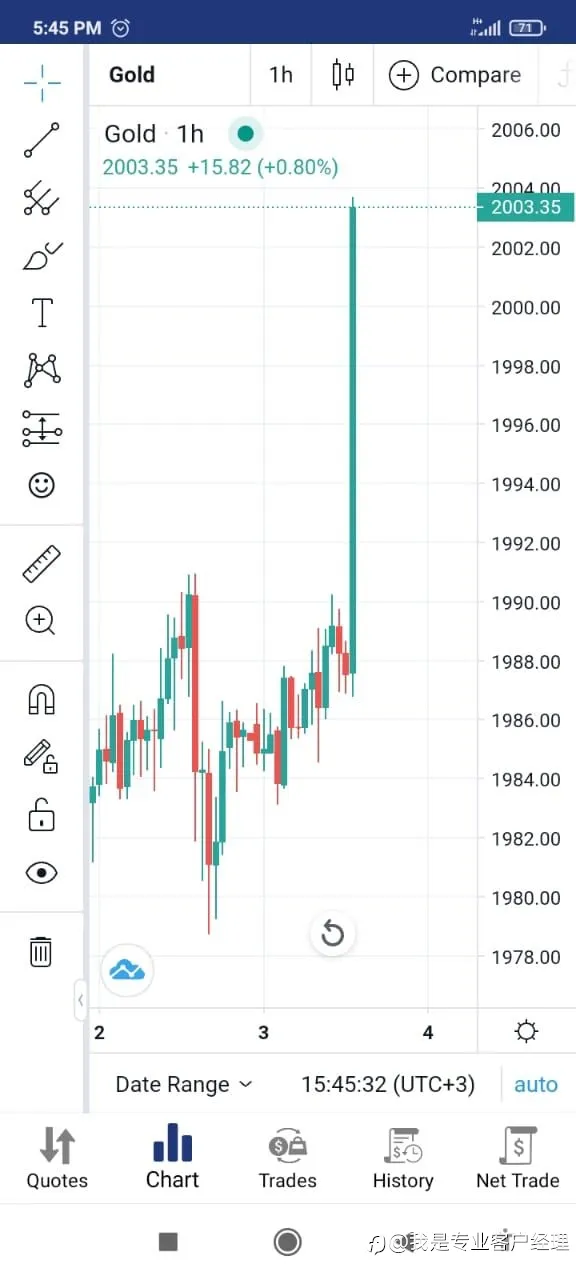
Task: Open the pitchfork drawing tools
Action: 42,198
